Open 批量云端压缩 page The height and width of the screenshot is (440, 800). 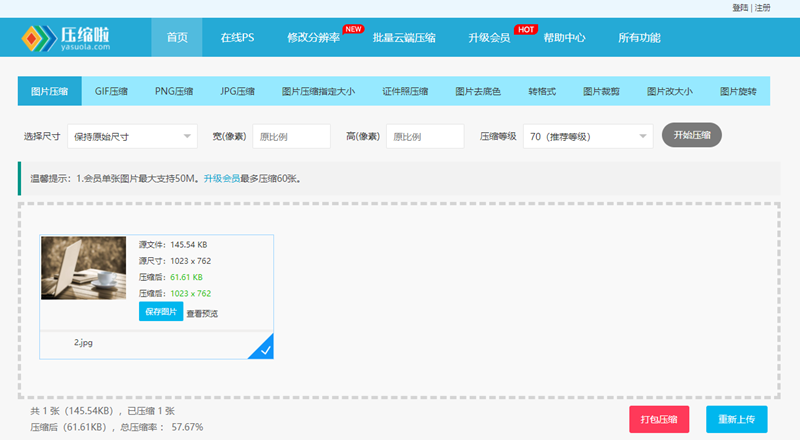click(404, 38)
